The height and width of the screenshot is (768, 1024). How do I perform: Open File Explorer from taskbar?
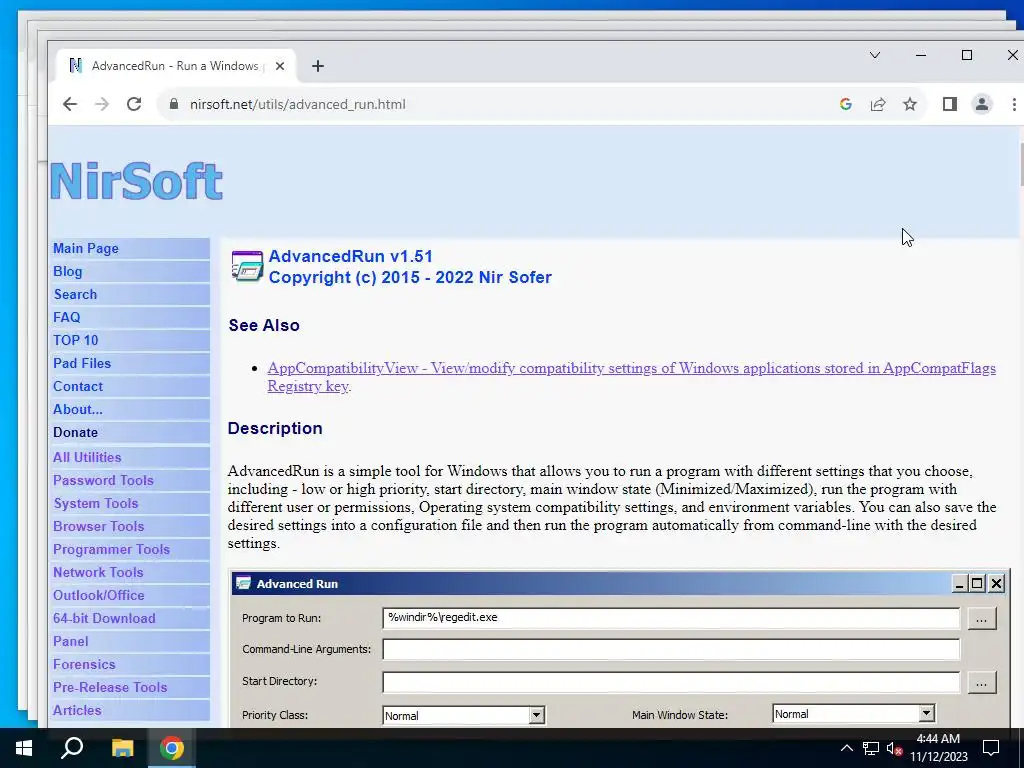pyautogui.click(x=122, y=748)
